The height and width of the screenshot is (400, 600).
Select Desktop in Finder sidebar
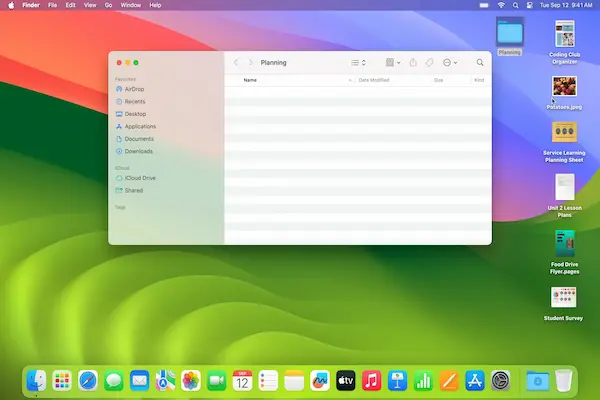(x=131, y=114)
